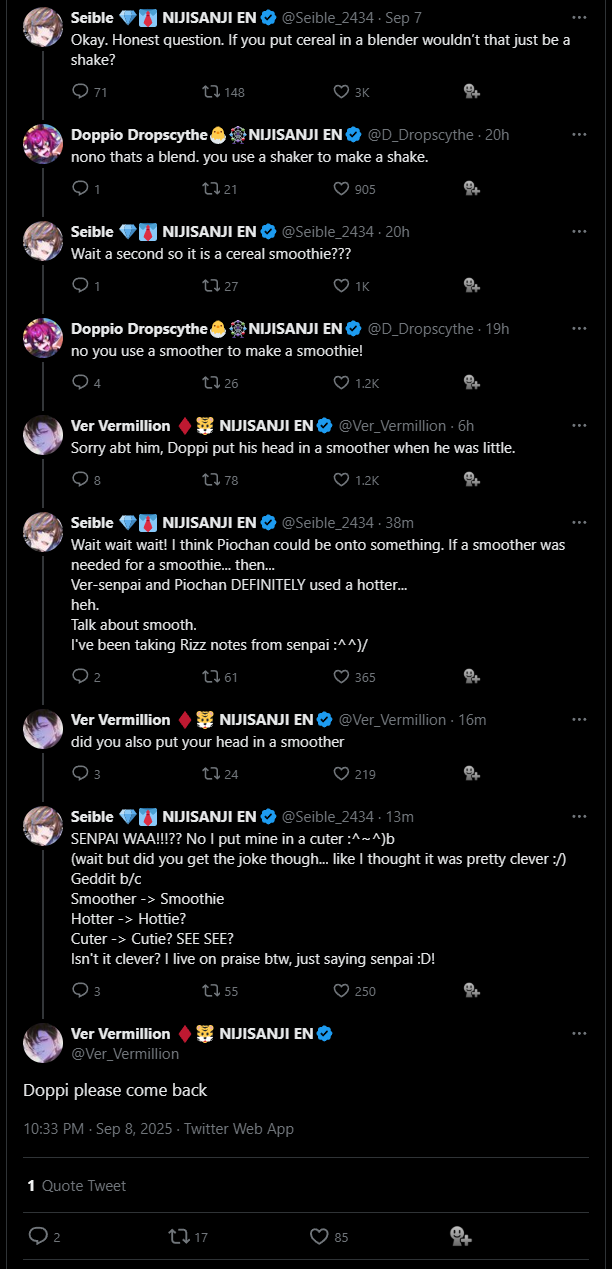Retweet Seible's cereal blender question
612x1269 pixels.
coord(211,92)
